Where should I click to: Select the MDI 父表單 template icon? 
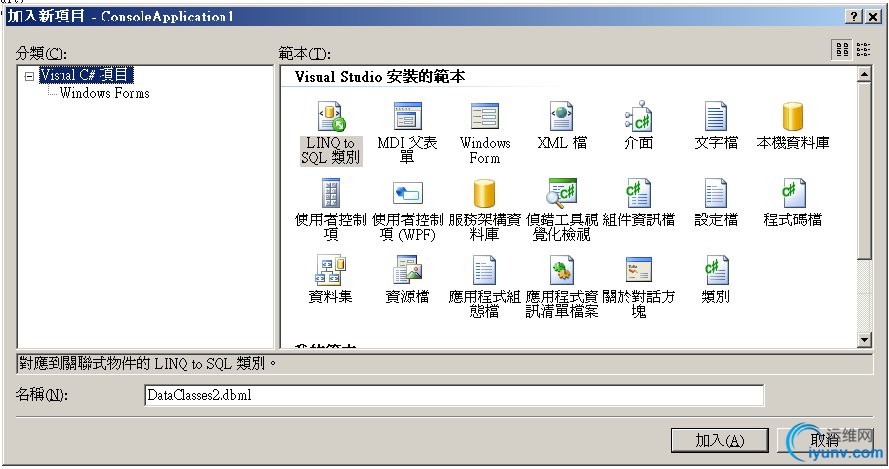click(x=408, y=116)
